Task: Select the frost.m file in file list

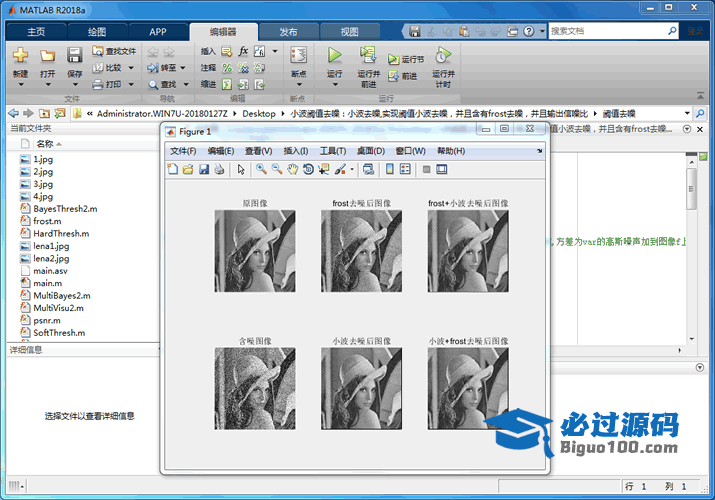Action: pyautogui.click(x=47, y=221)
